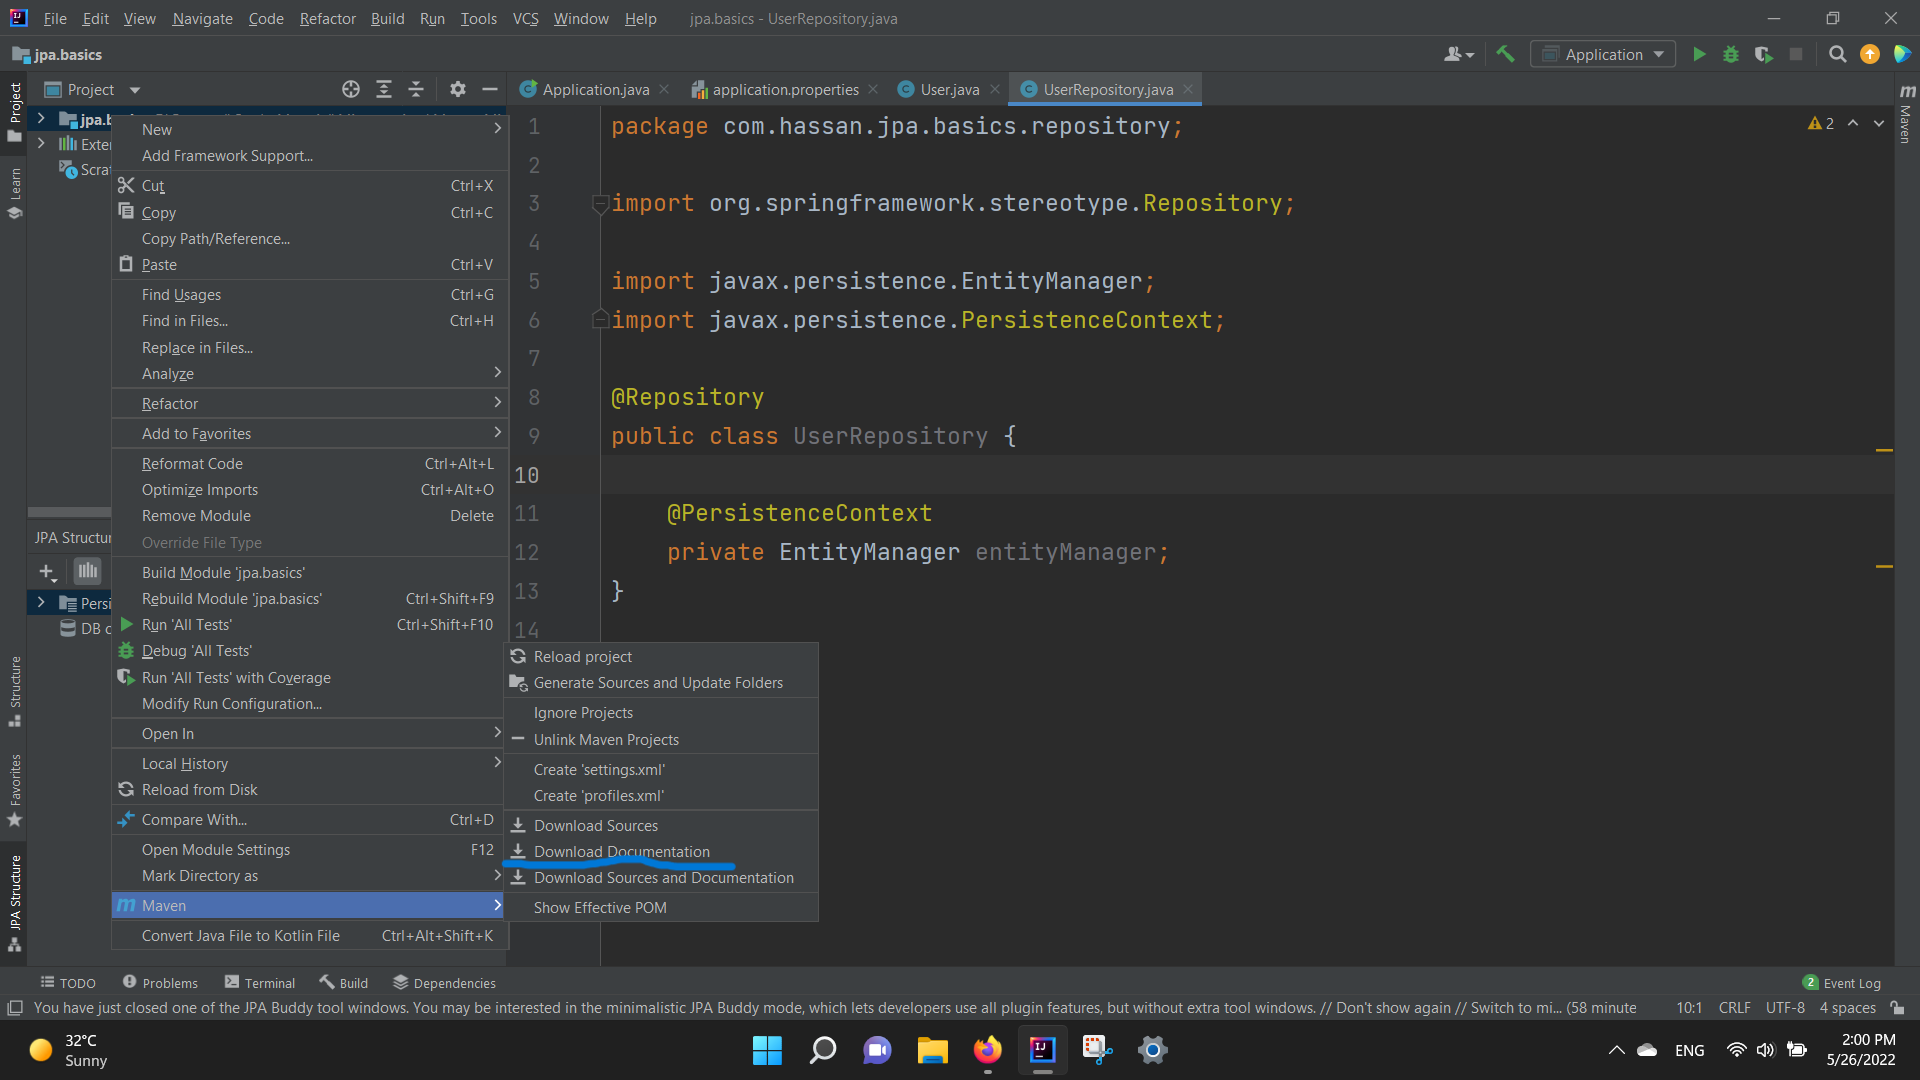
Task: Expand the Persistence node in JPA Structure
Action: (41, 603)
